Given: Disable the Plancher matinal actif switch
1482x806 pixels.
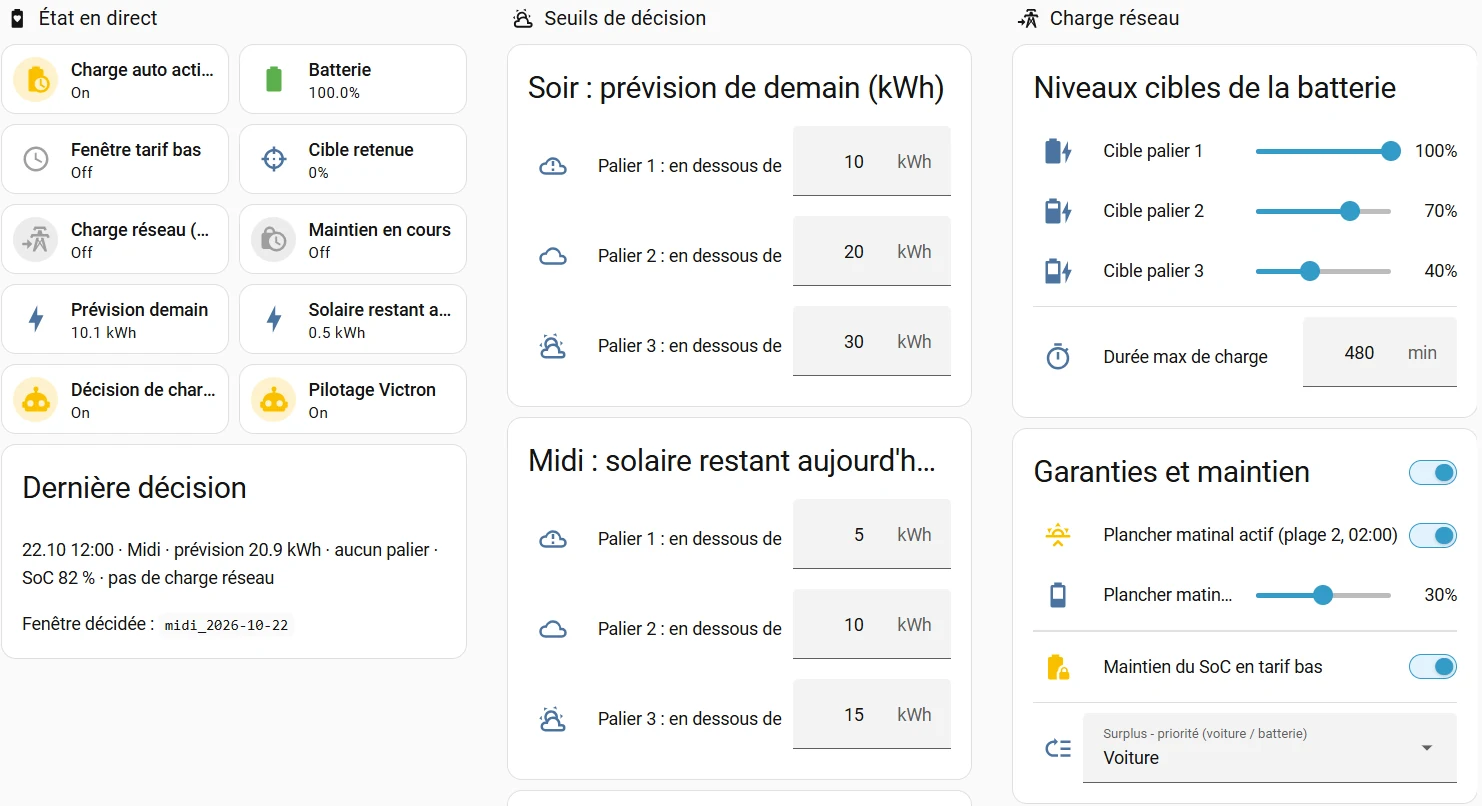Looking at the screenshot, I should (1433, 536).
